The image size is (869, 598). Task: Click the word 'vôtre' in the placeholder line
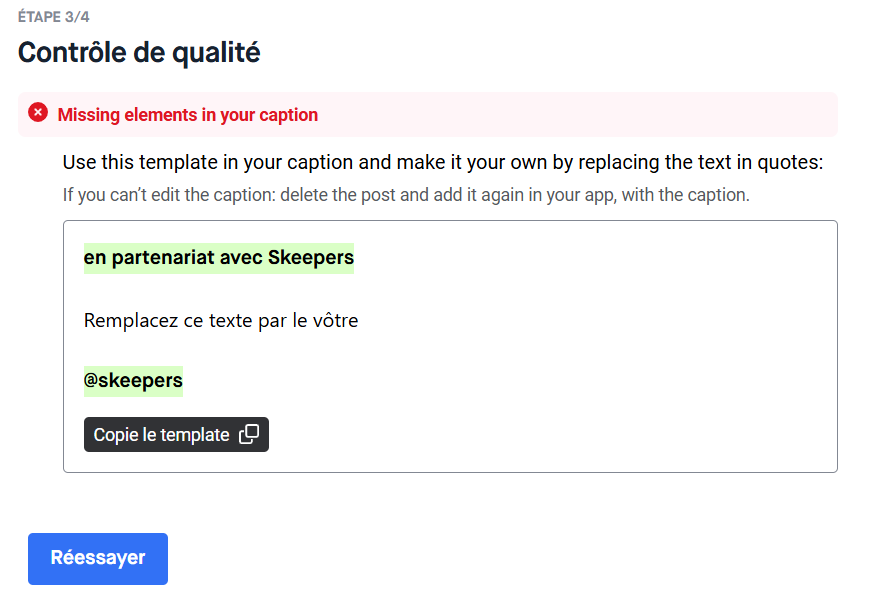(x=334, y=320)
